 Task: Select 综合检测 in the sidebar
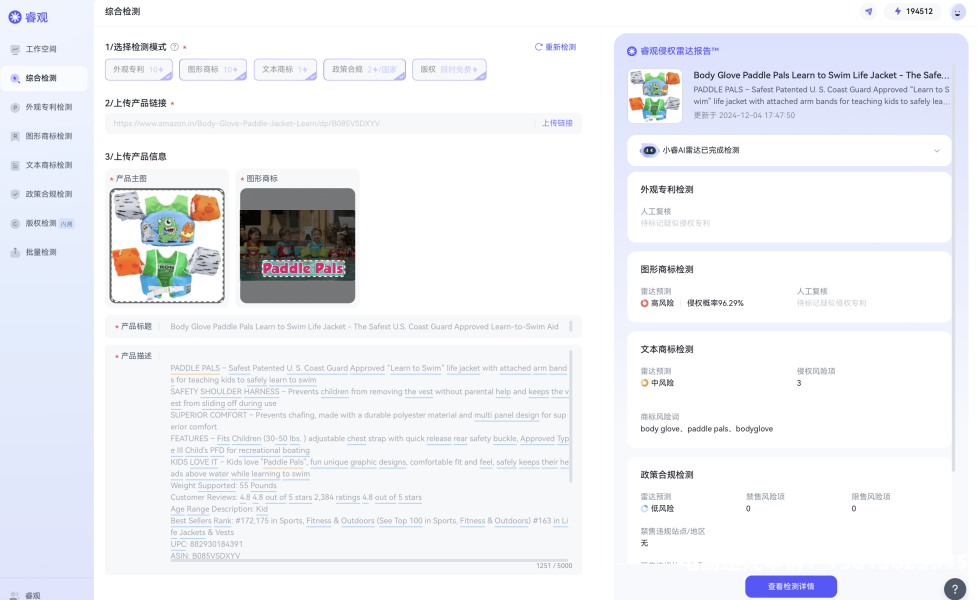44,78
